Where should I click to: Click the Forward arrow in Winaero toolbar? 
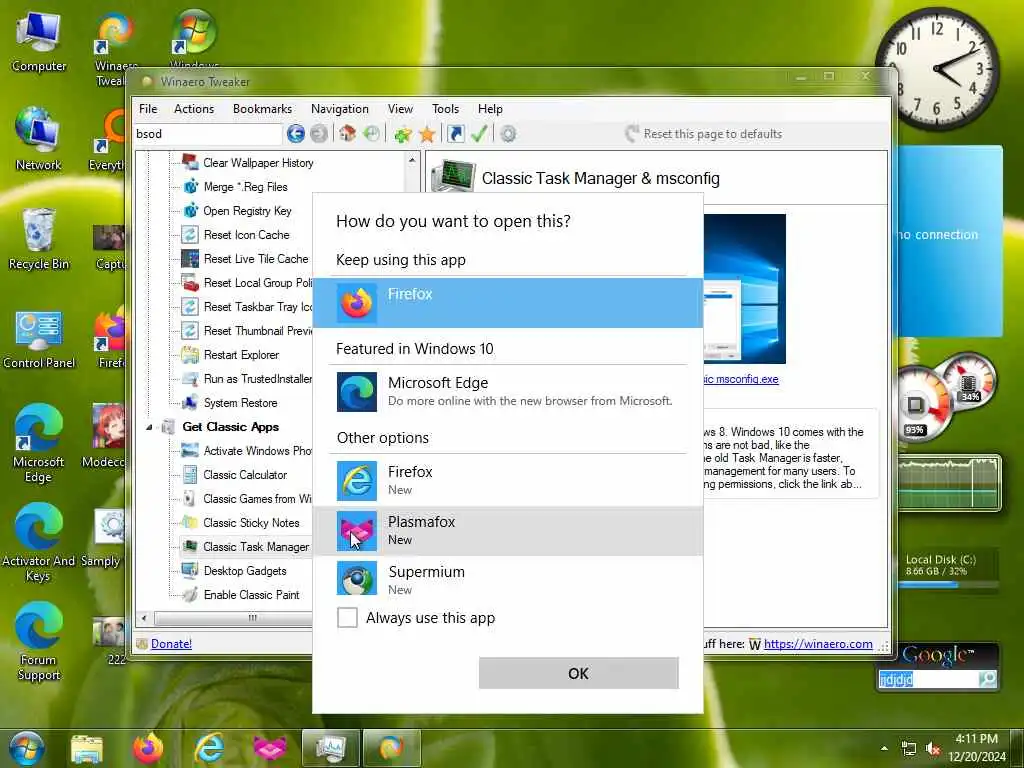[x=318, y=134]
